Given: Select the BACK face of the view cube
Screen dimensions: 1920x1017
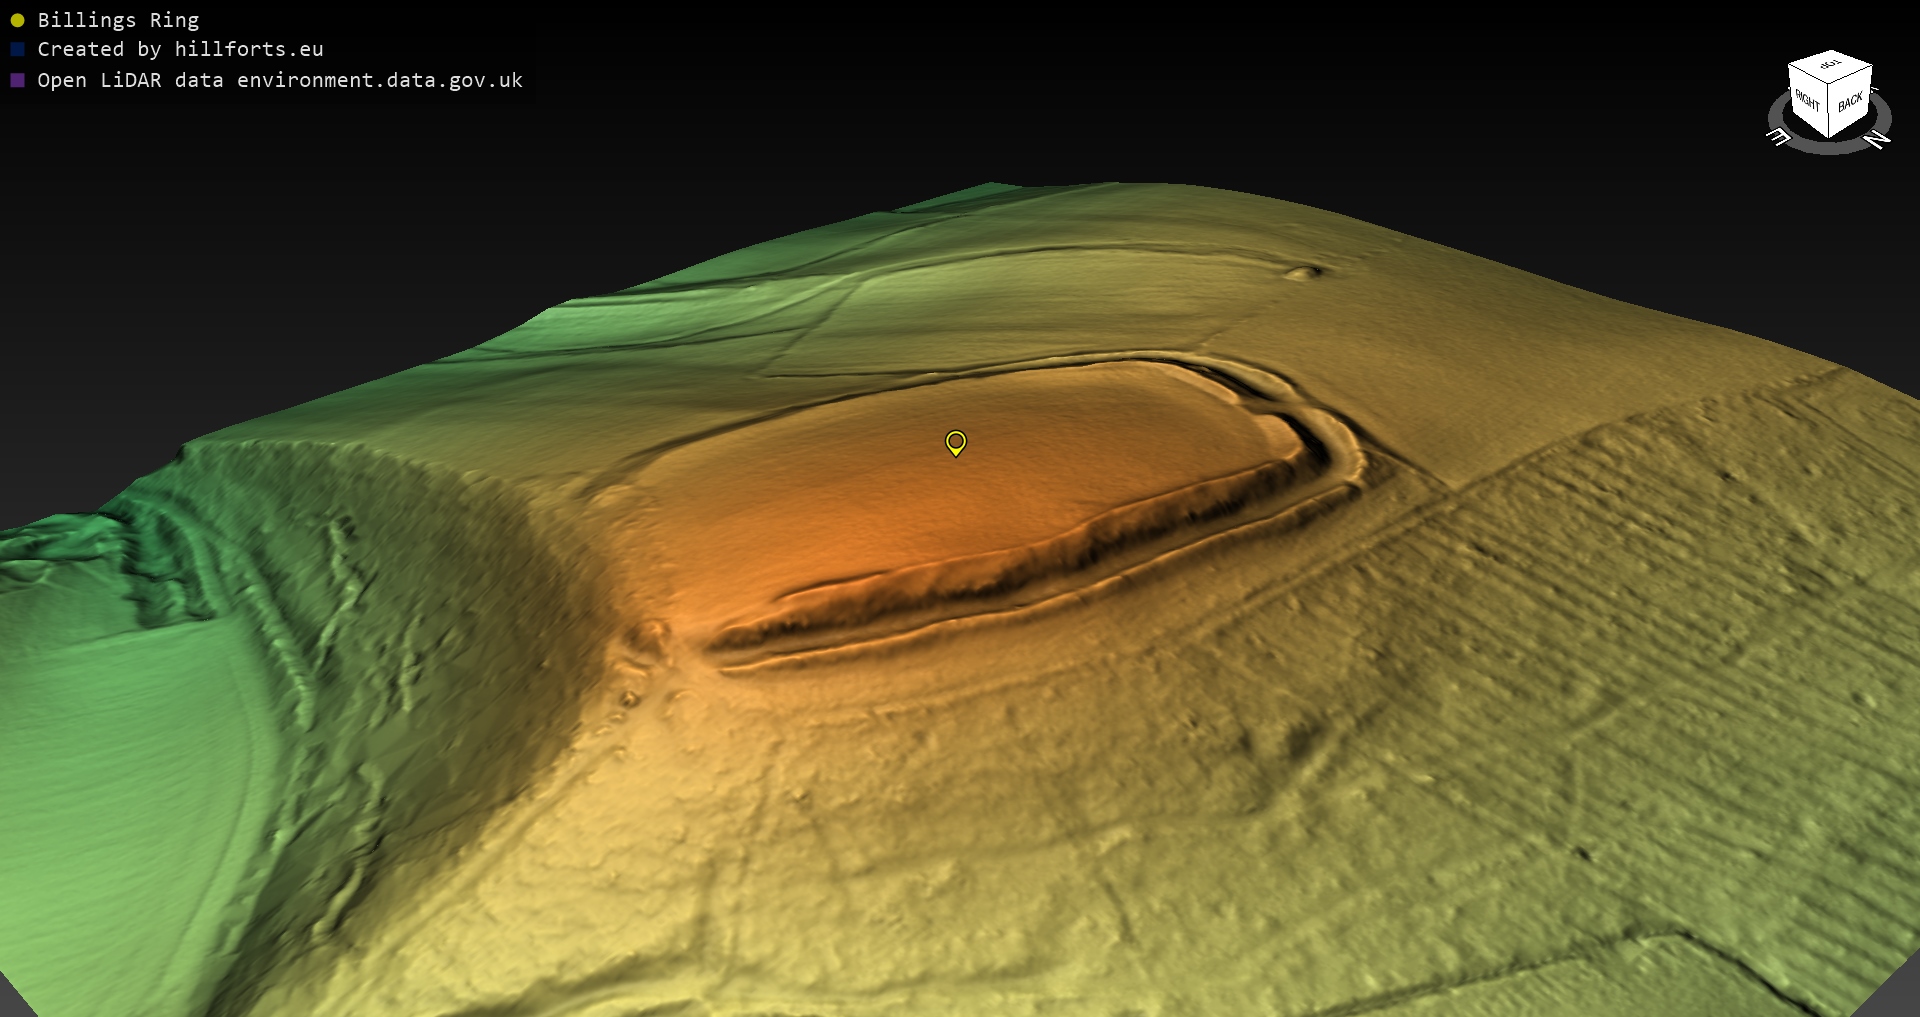Looking at the screenshot, I should (1850, 103).
